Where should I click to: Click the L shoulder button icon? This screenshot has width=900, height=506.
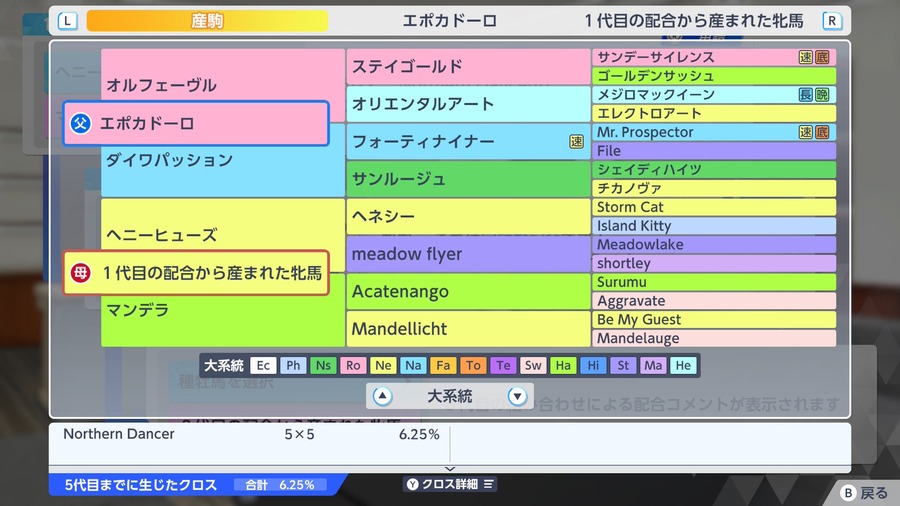point(68,21)
